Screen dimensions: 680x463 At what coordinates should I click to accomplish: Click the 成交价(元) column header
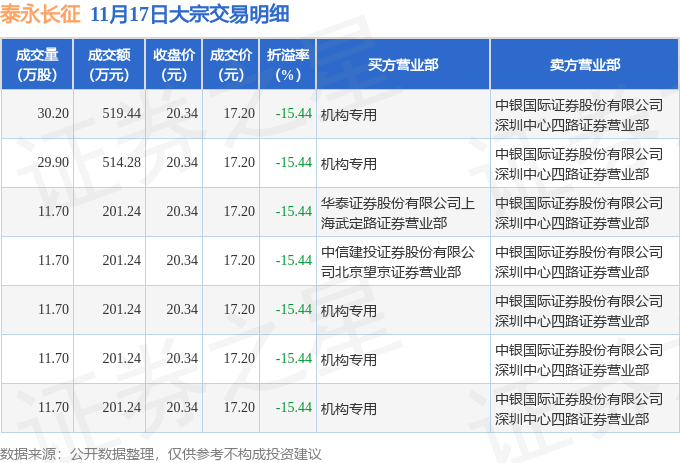tap(231, 64)
